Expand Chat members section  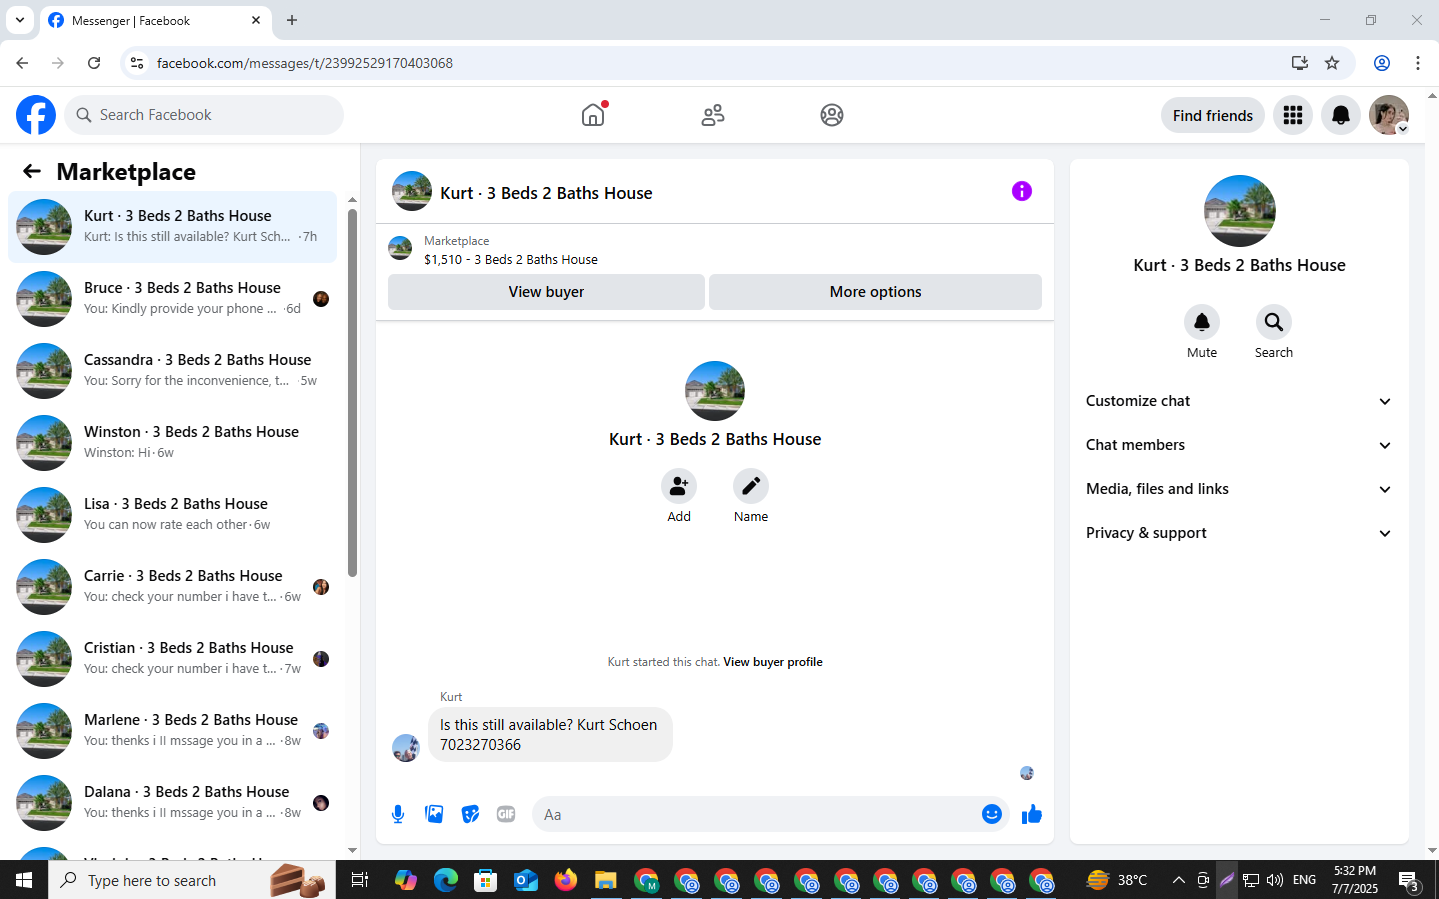tap(1239, 445)
